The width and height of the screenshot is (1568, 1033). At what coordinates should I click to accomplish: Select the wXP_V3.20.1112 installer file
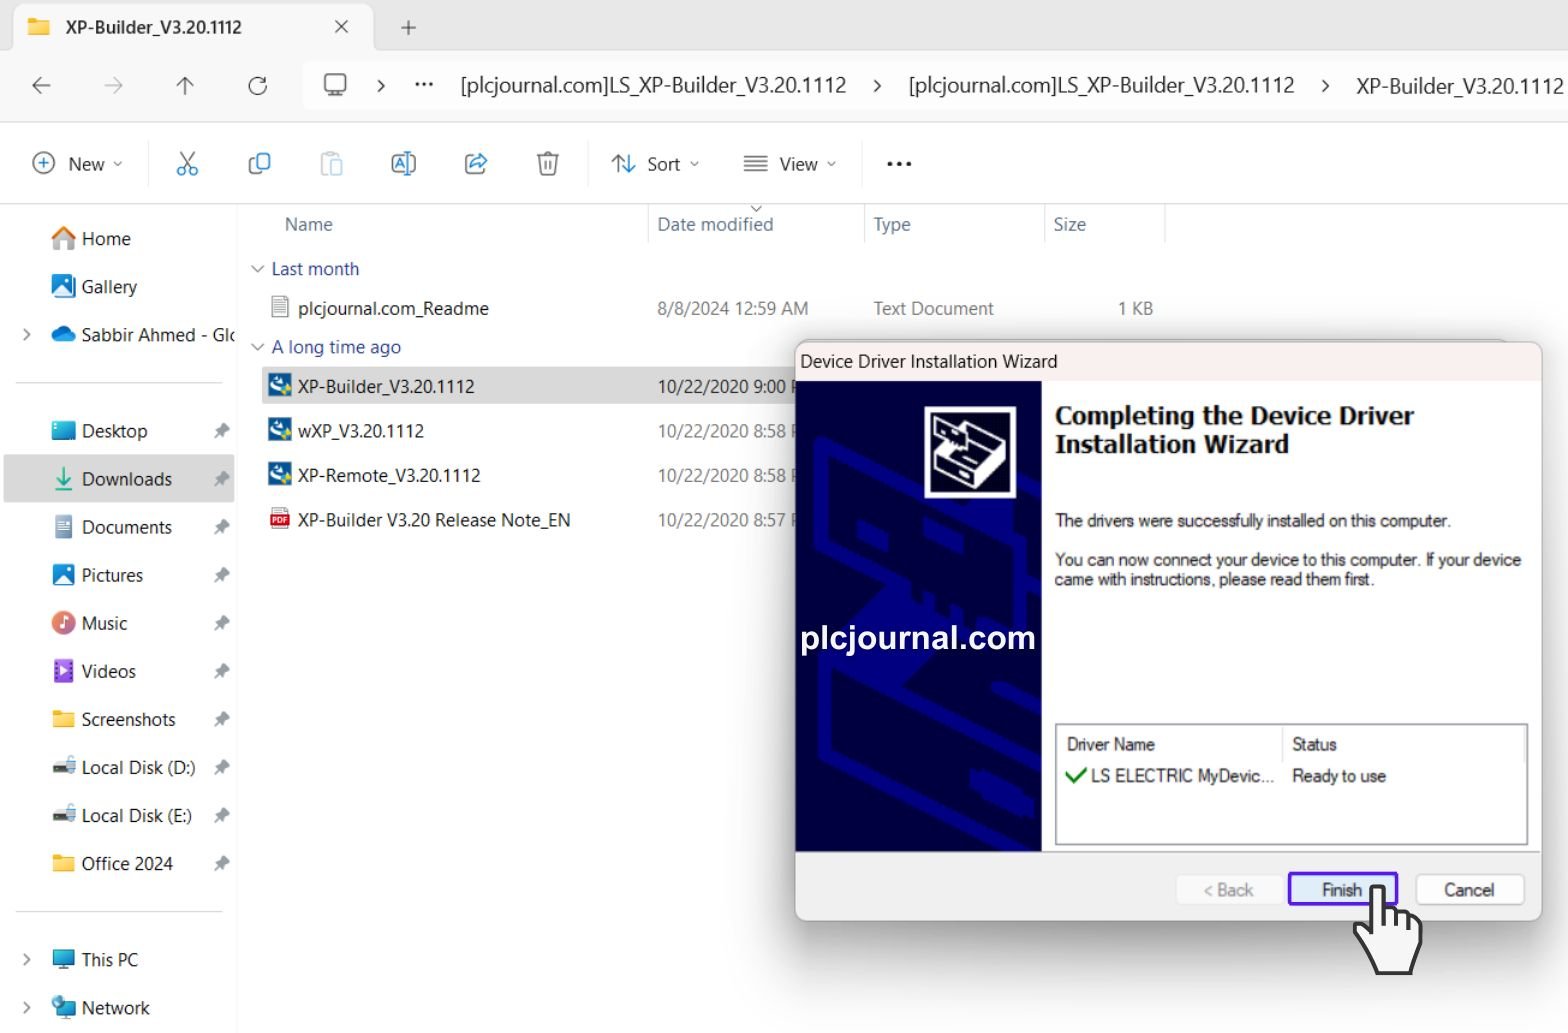(x=361, y=431)
